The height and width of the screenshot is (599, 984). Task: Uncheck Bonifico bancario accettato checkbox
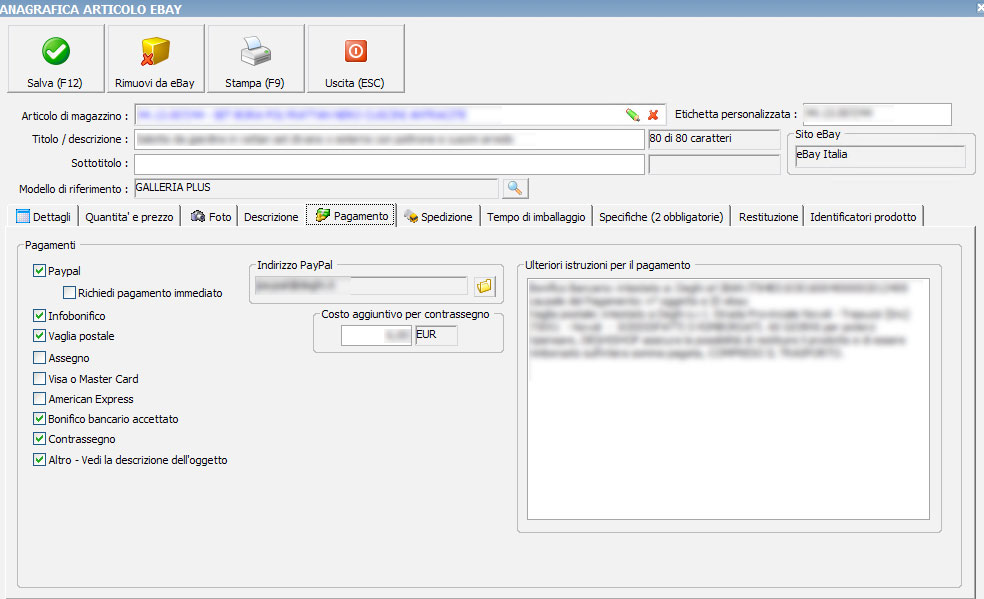39,418
